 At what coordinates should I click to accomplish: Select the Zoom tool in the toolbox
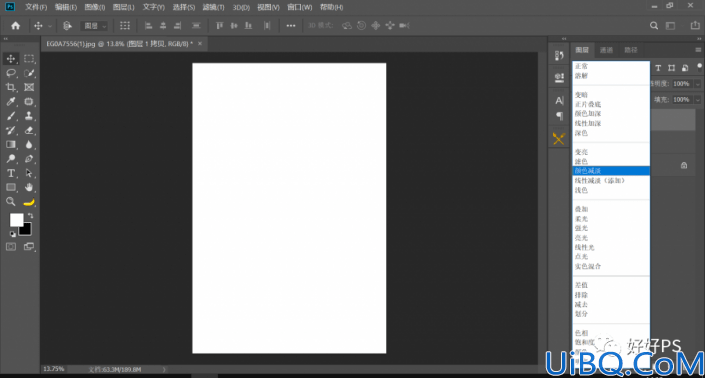point(11,202)
